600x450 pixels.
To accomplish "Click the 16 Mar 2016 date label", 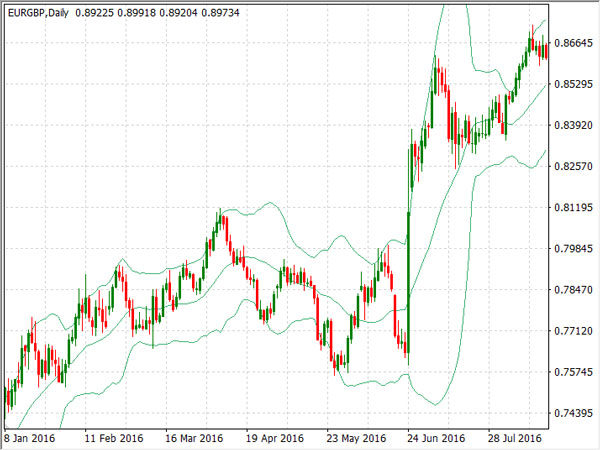I will (x=194, y=438).
